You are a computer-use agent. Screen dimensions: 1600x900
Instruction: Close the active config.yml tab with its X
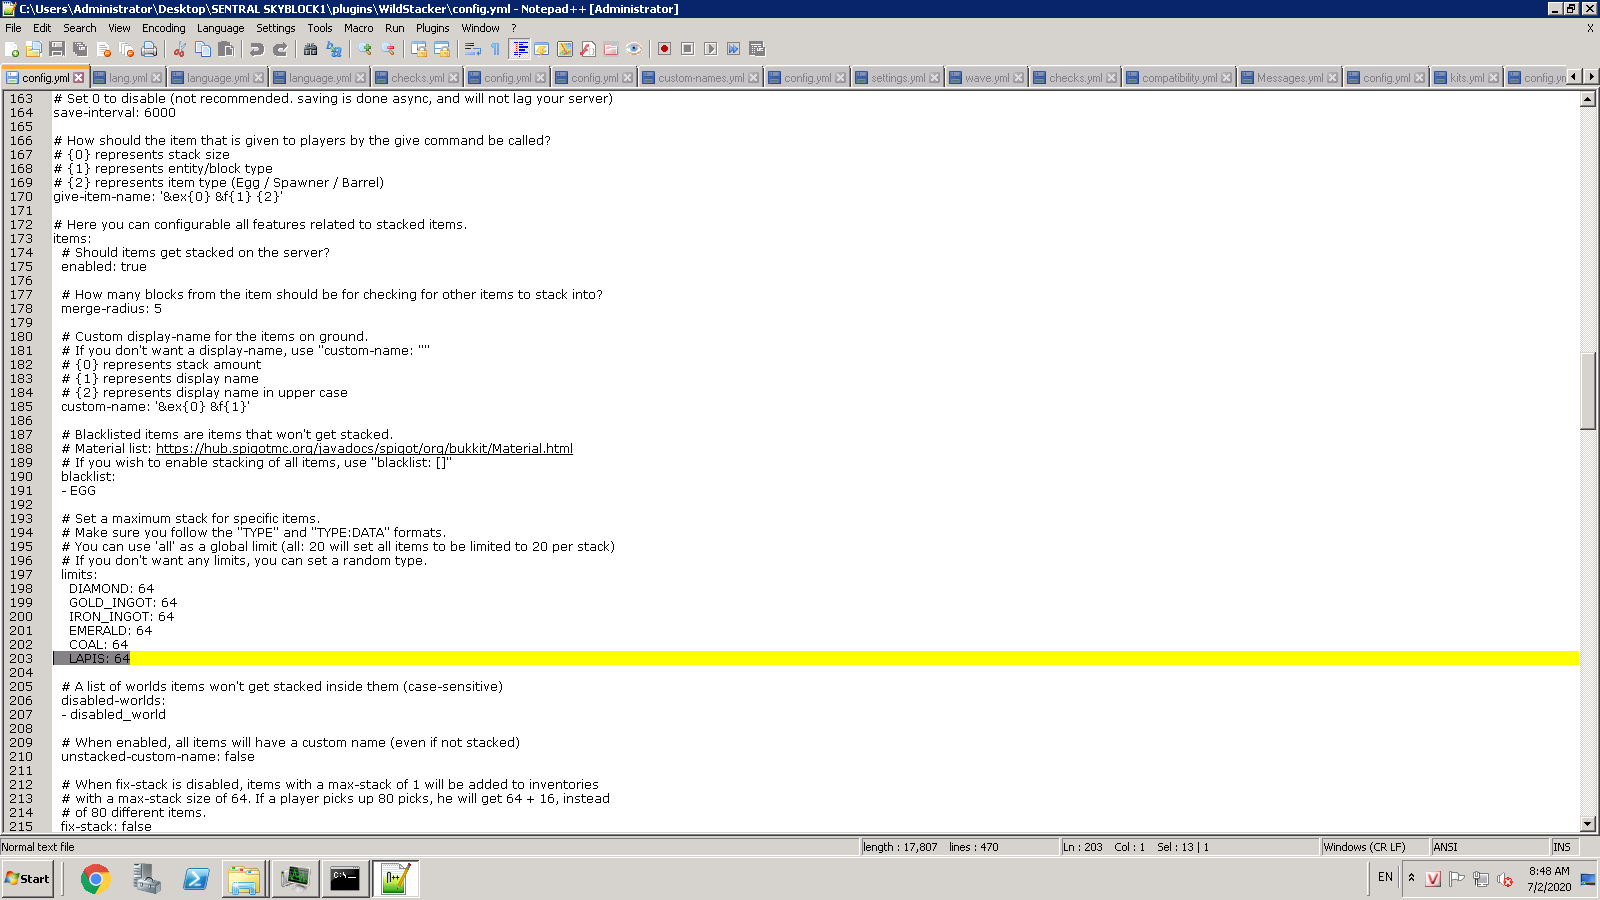point(79,78)
